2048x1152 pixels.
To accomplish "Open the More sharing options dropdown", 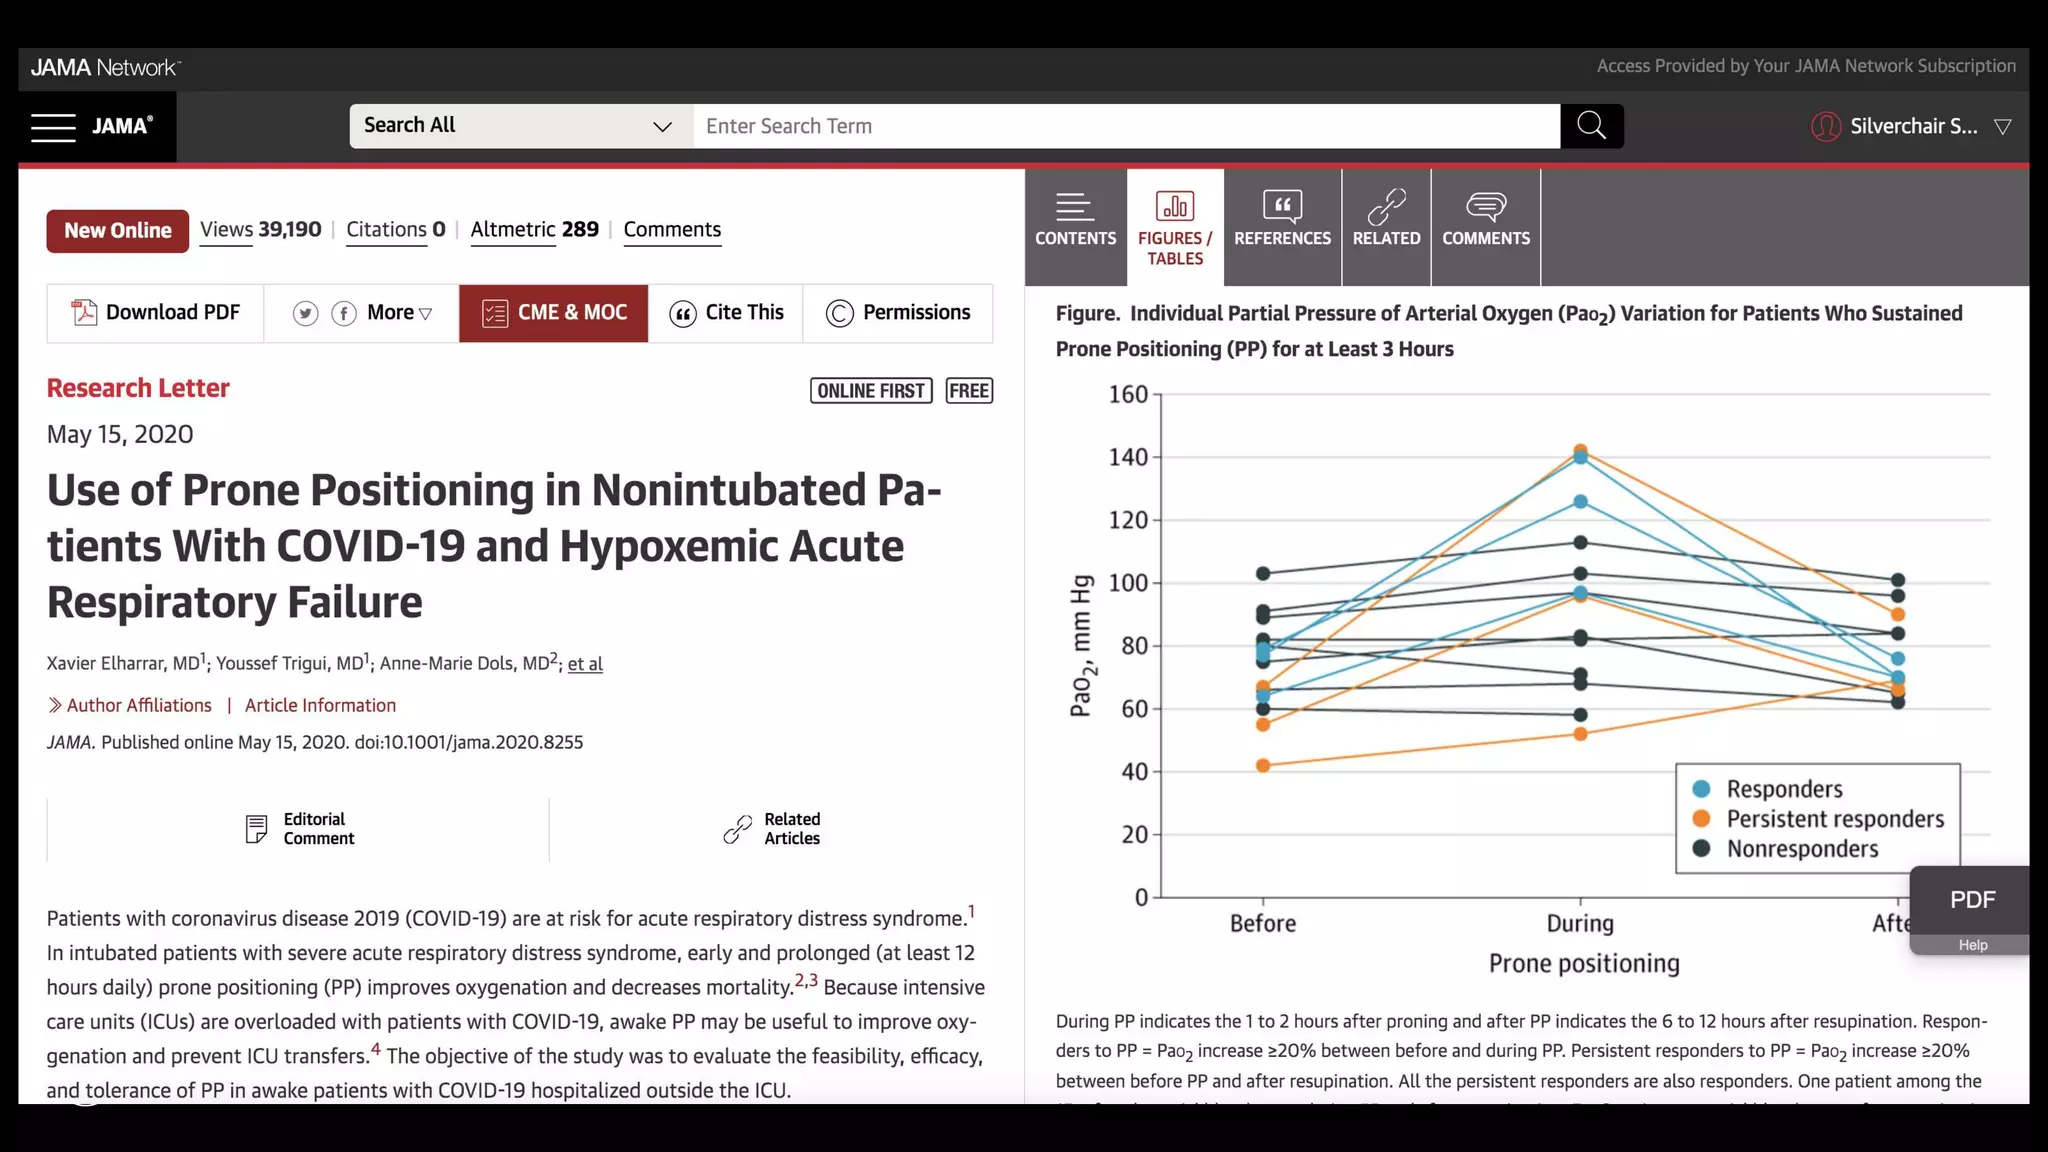I will (x=400, y=313).
